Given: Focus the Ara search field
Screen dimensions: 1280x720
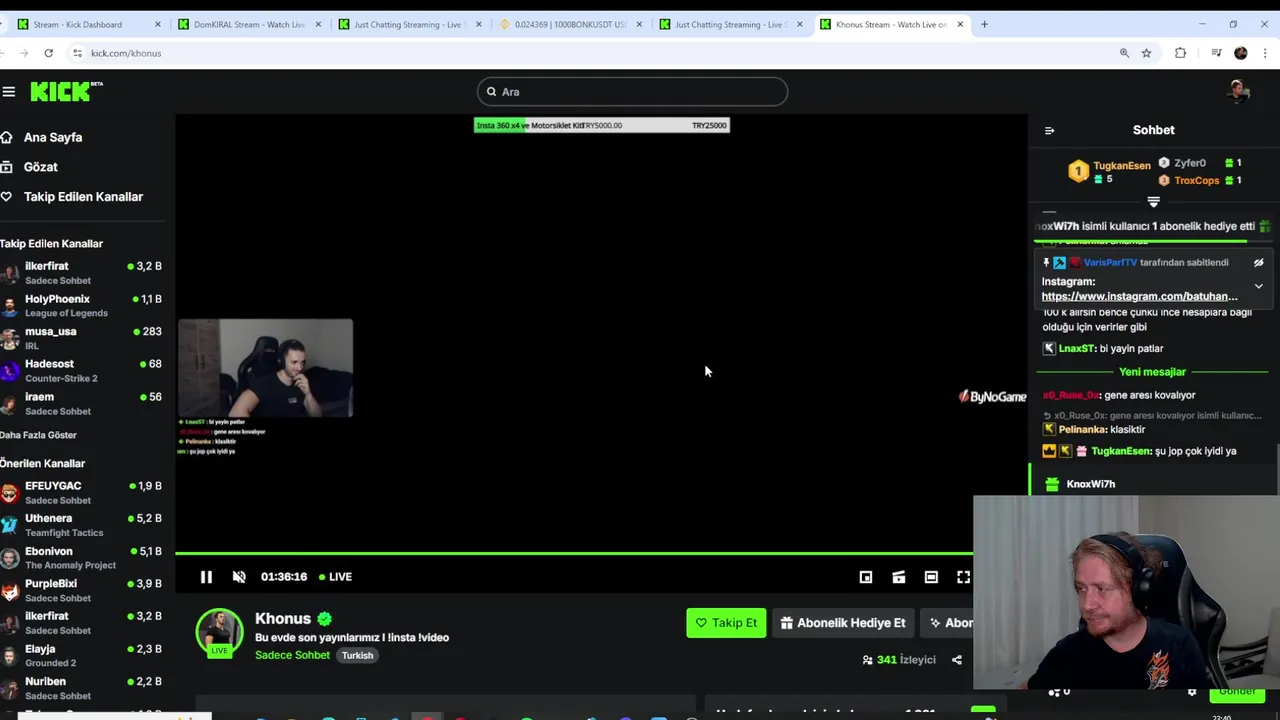Looking at the screenshot, I should pos(632,92).
